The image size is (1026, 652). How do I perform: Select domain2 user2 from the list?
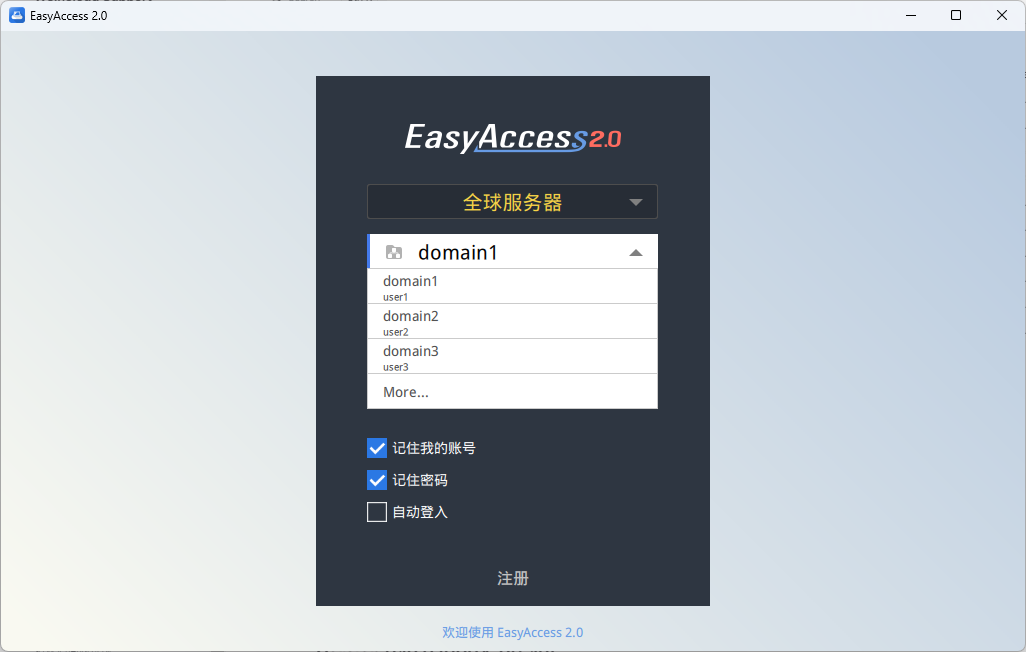512,321
